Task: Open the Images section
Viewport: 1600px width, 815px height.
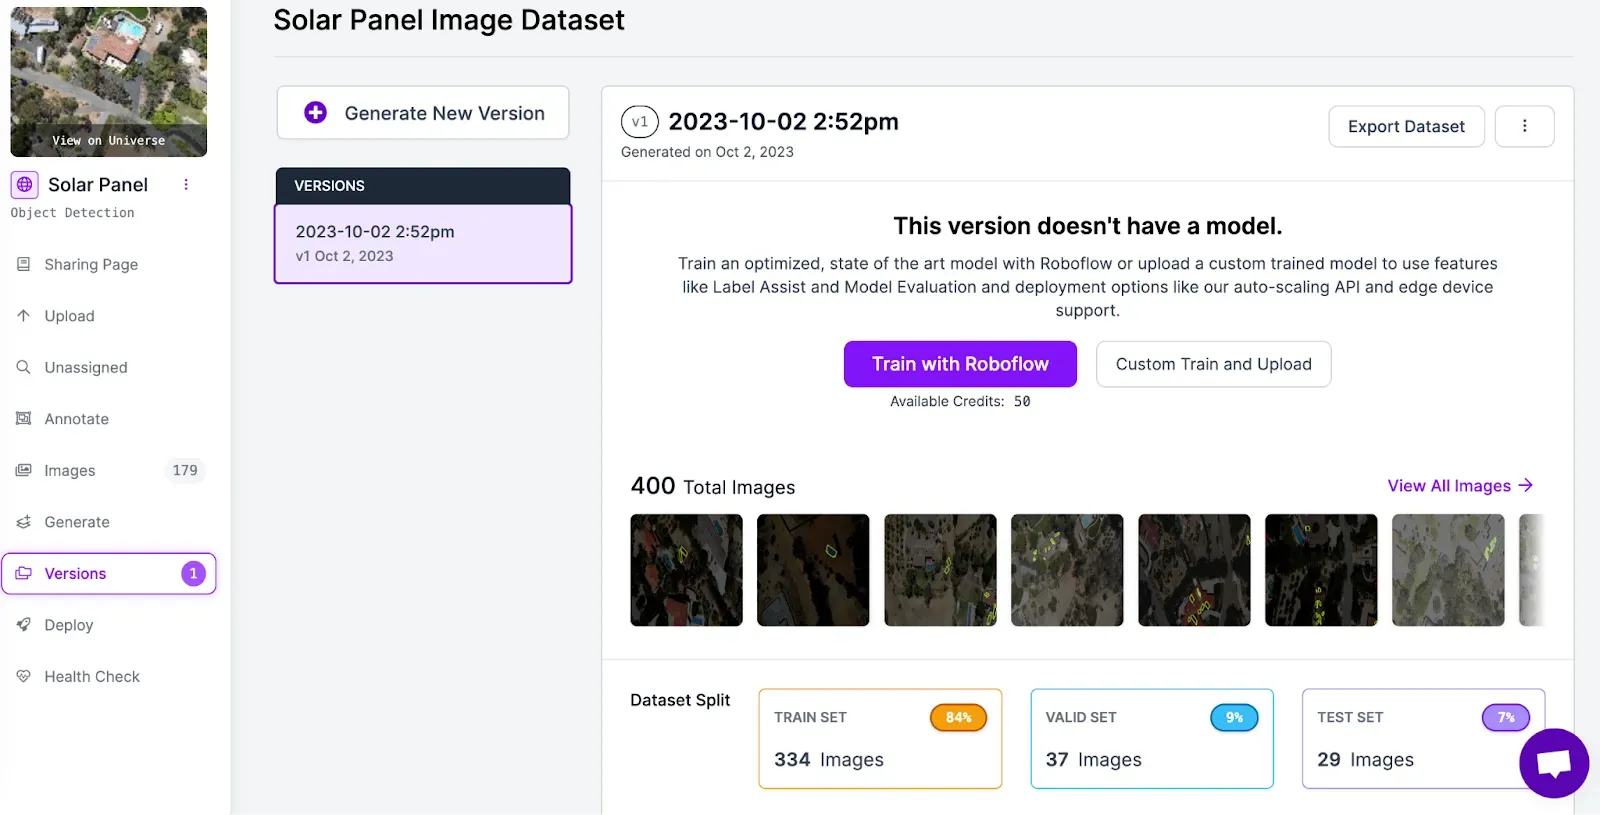Action: point(109,470)
